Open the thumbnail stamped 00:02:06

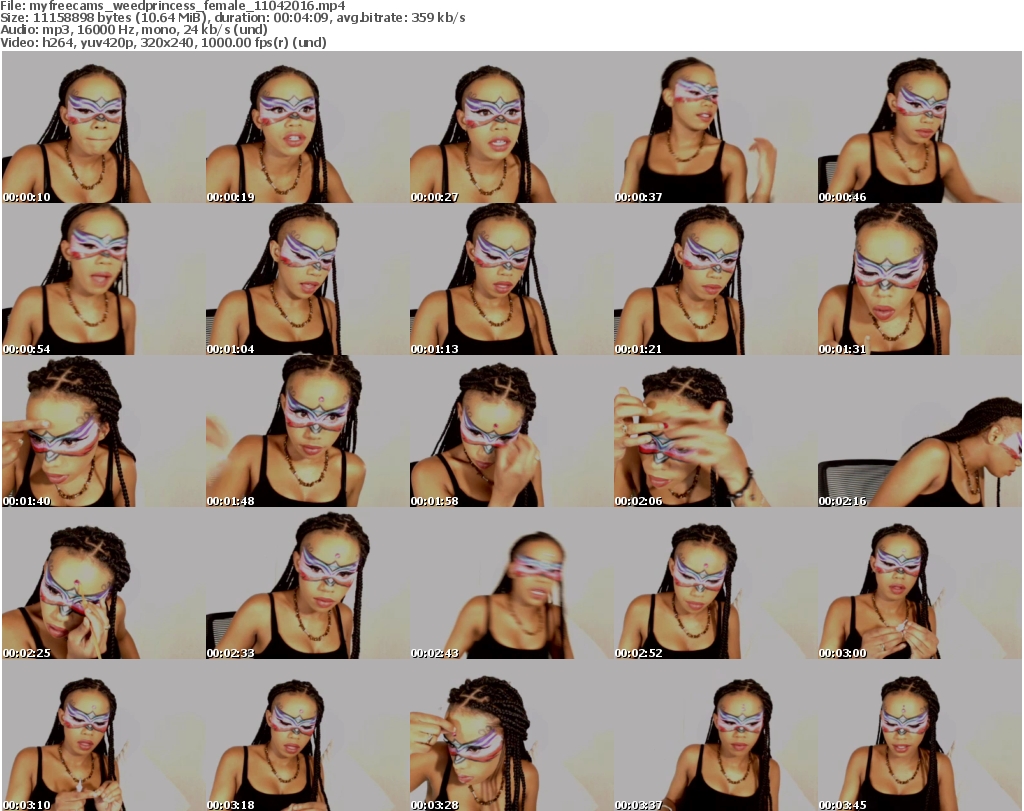pos(715,432)
